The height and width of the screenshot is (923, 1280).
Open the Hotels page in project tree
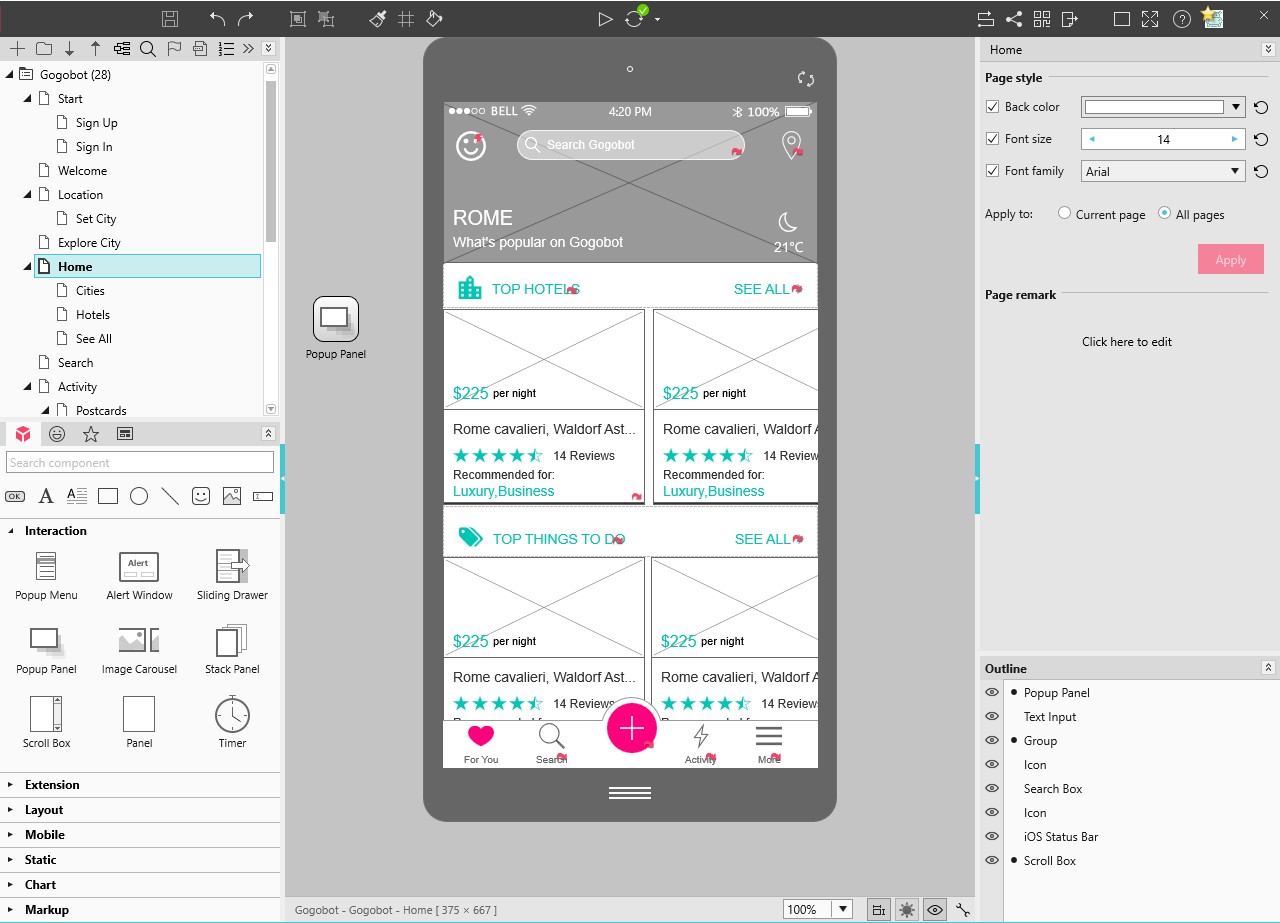[92, 315]
